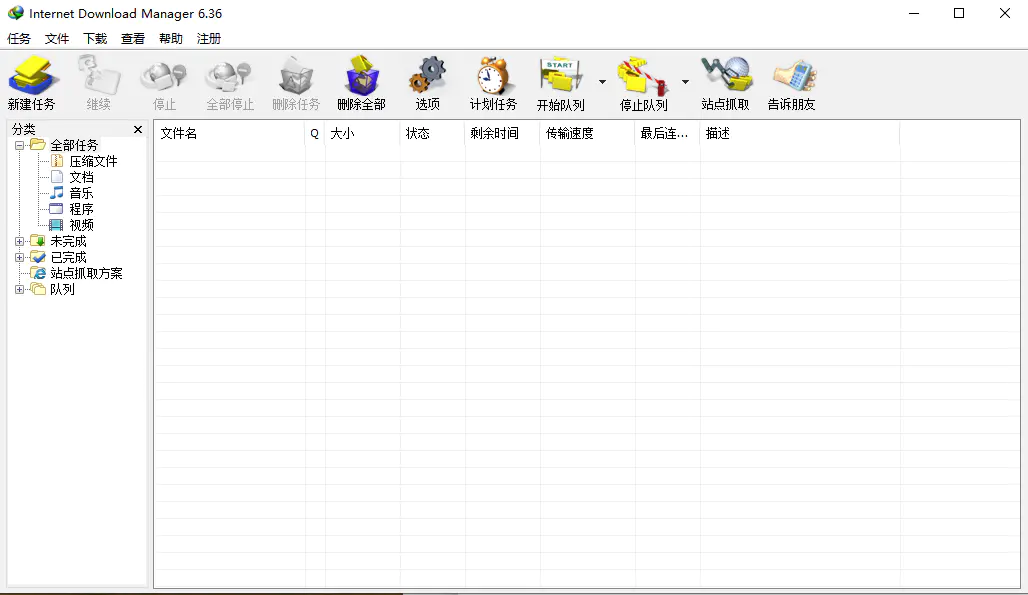Expand the 已完成 tree node
1028x595 pixels.
click(20, 258)
